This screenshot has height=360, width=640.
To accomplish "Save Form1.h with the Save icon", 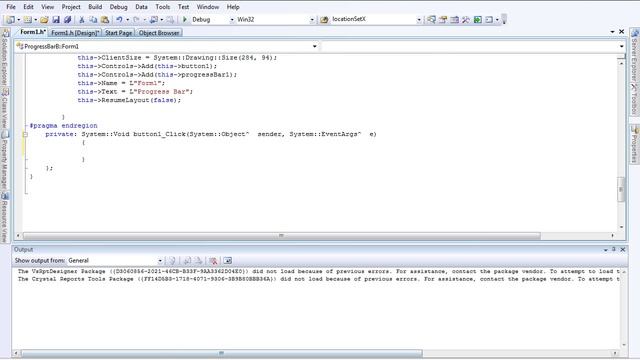I will (x=56, y=20).
